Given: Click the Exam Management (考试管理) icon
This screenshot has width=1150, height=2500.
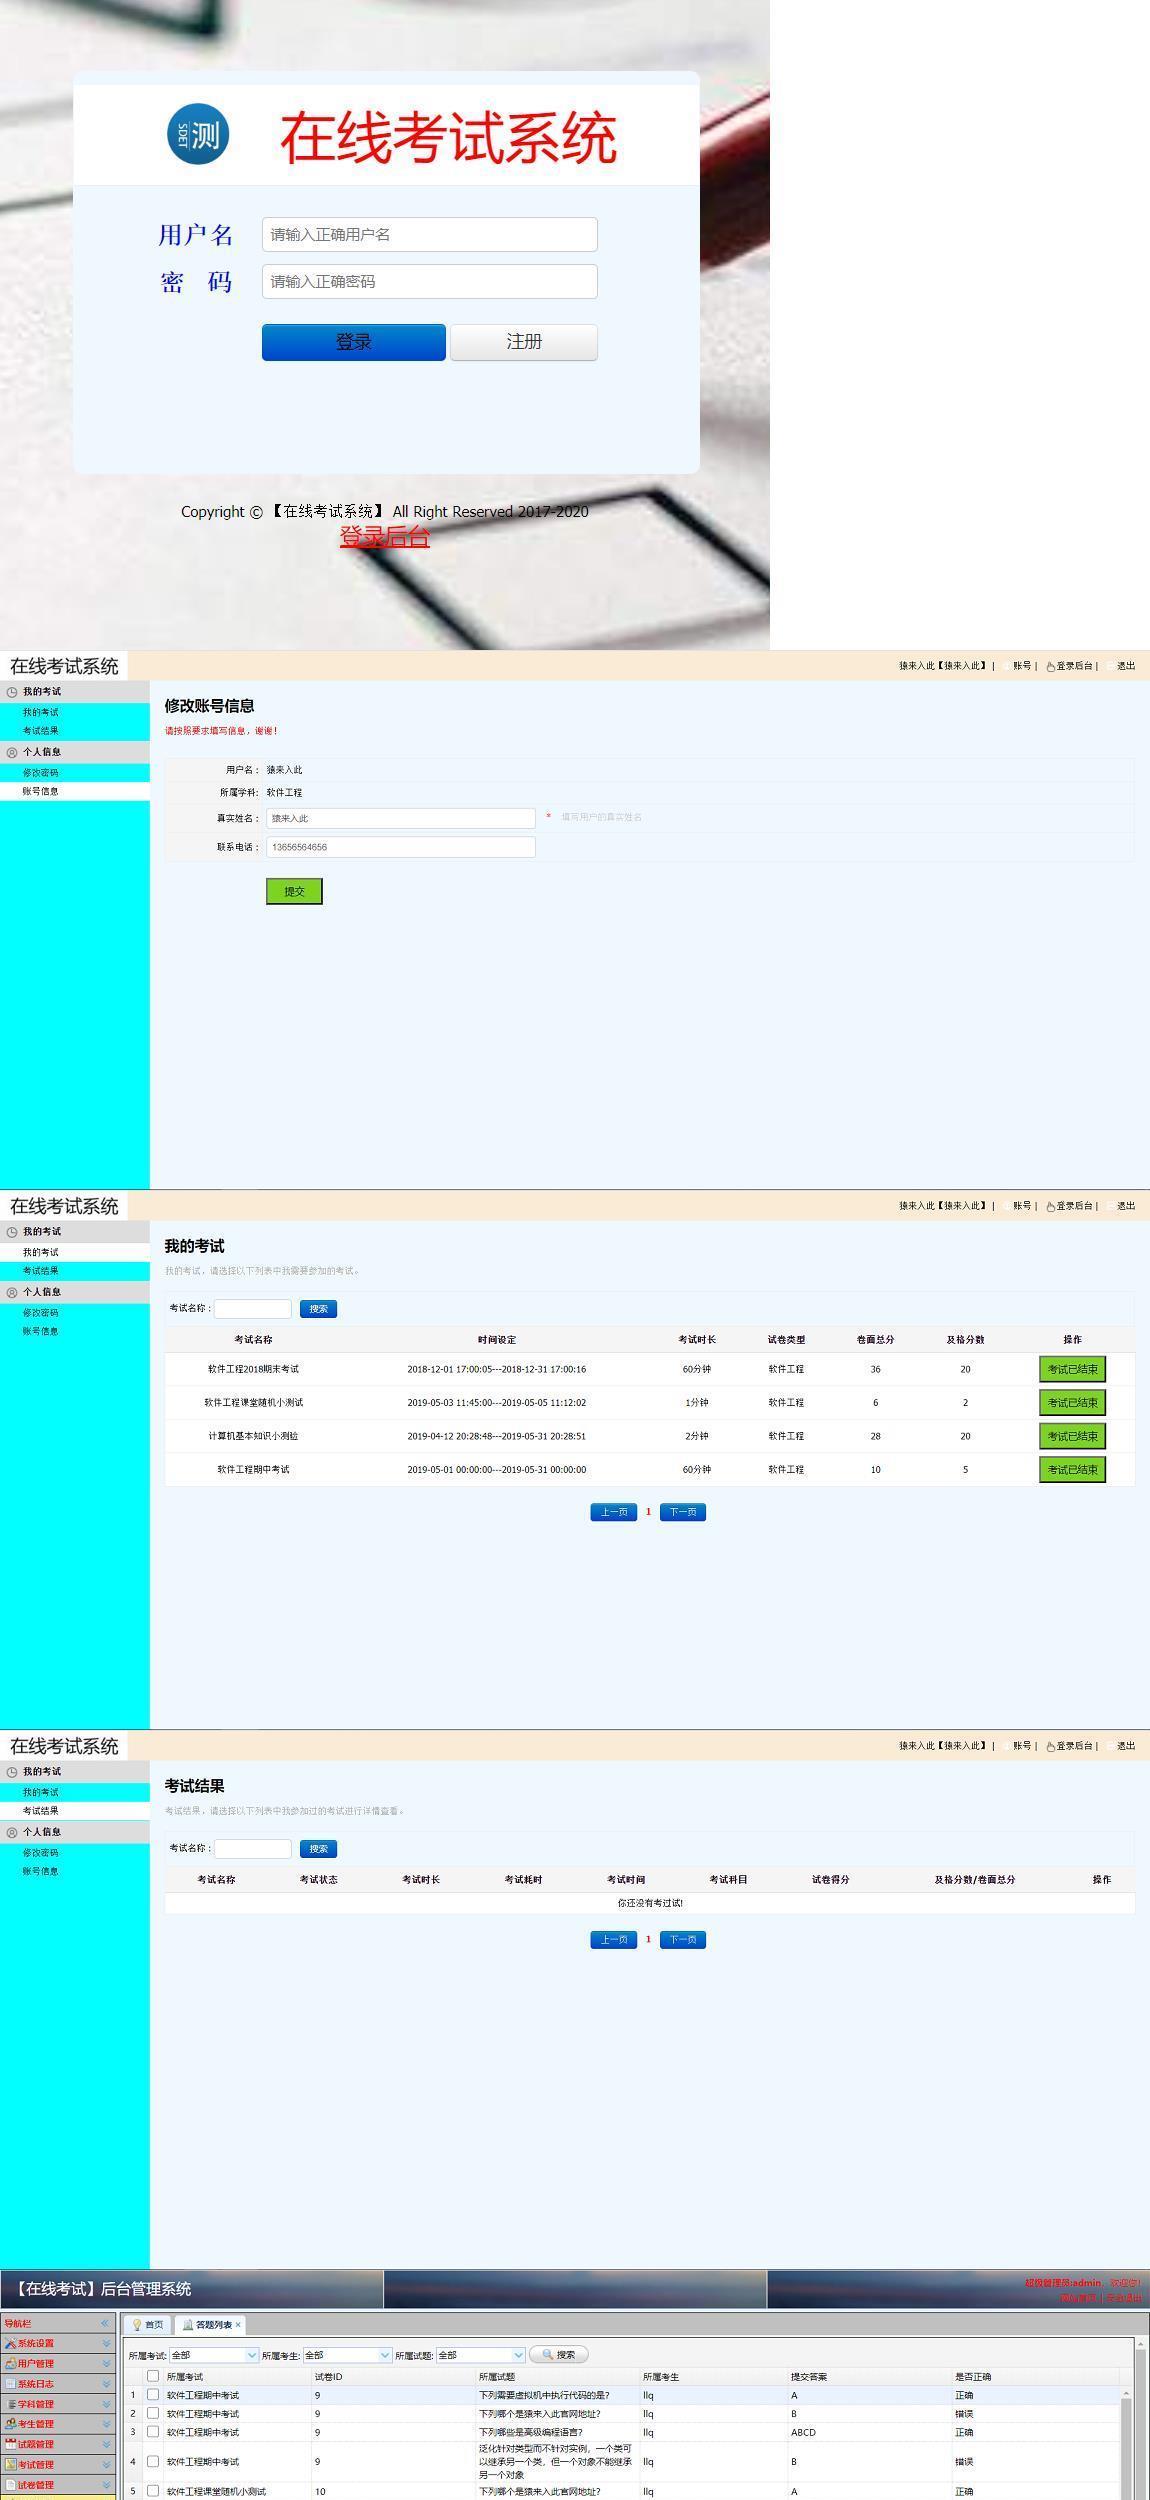Looking at the screenshot, I should [x=10, y=2465].
